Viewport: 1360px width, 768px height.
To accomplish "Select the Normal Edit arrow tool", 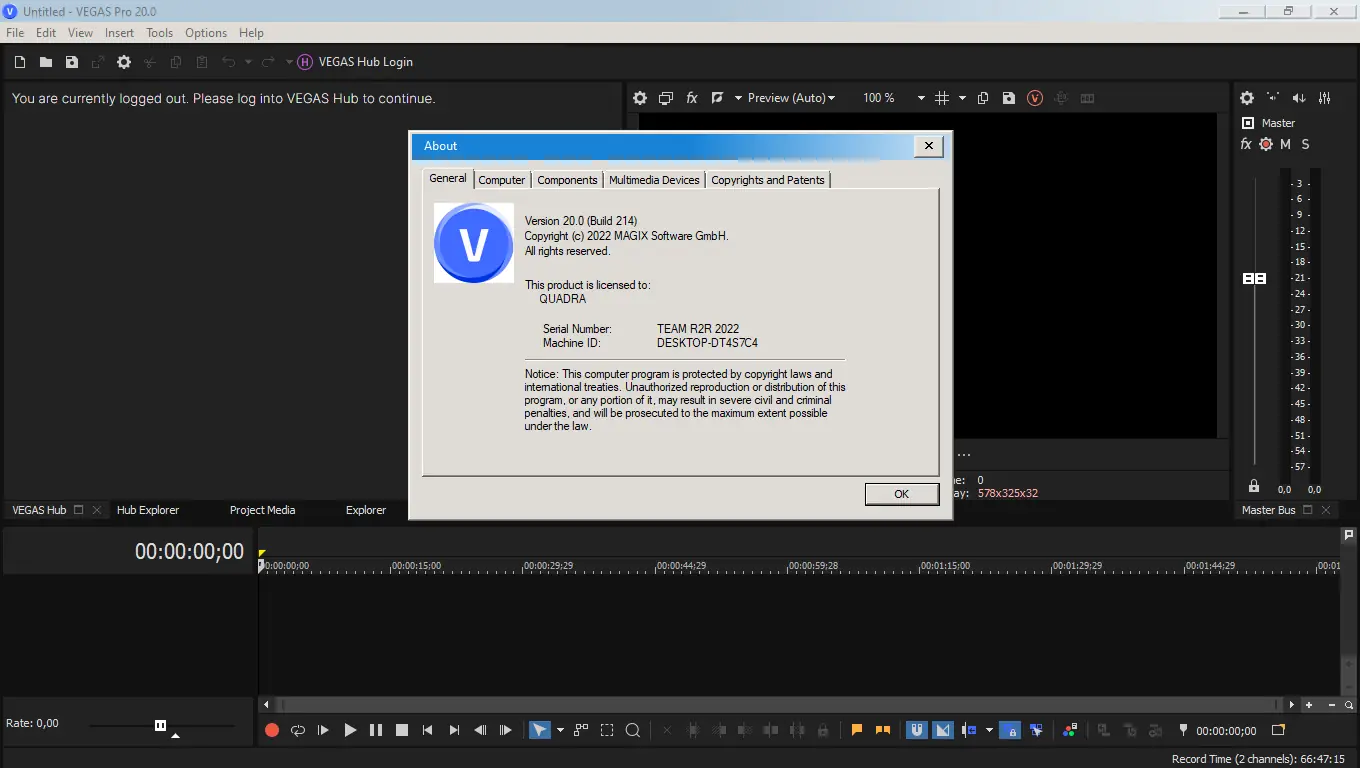I will (540, 731).
